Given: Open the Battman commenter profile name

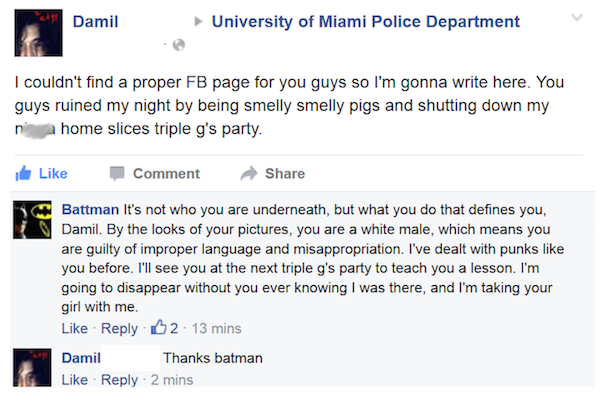Looking at the screenshot, I should [x=90, y=210].
